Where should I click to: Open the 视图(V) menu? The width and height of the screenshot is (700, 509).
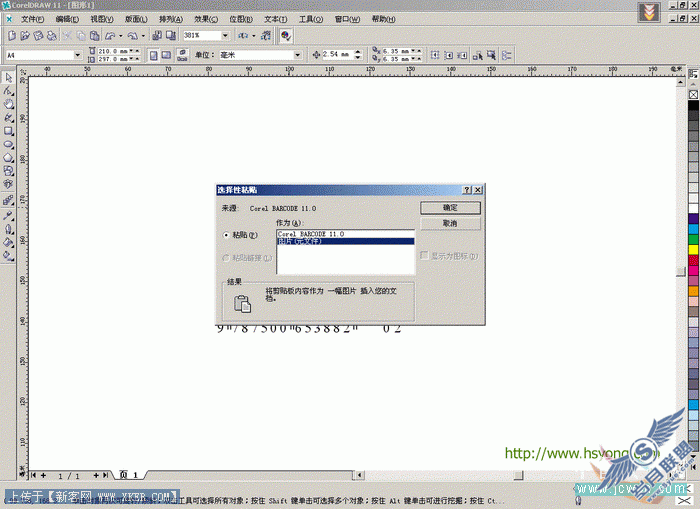pyautogui.click(x=102, y=19)
